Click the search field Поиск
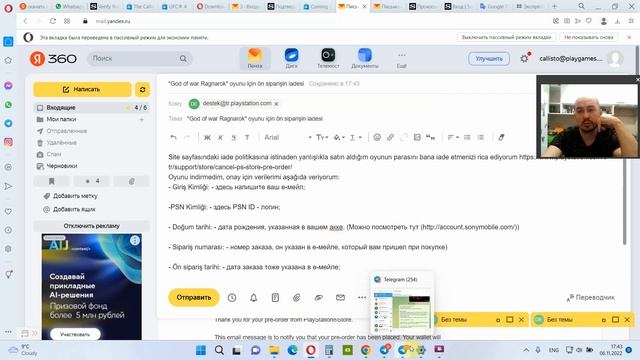Screen dimensions: 640x360 pyautogui.click(x=133, y=59)
